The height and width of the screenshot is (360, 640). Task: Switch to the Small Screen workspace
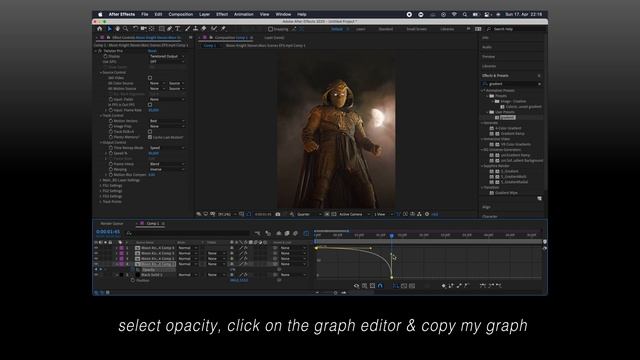(416, 29)
